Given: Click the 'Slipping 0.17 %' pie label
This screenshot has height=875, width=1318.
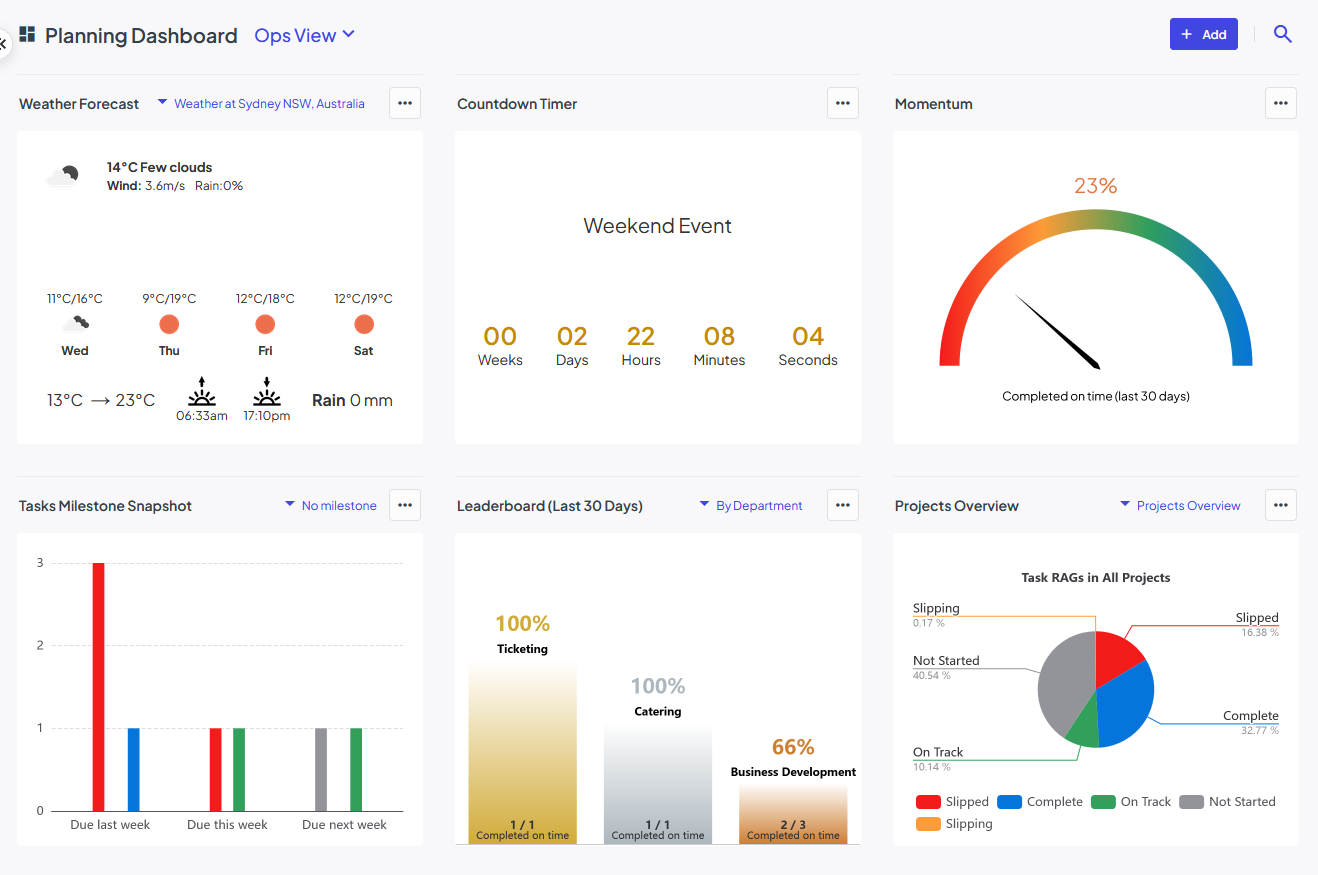Looking at the screenshot, I should (x=936, y=614).
